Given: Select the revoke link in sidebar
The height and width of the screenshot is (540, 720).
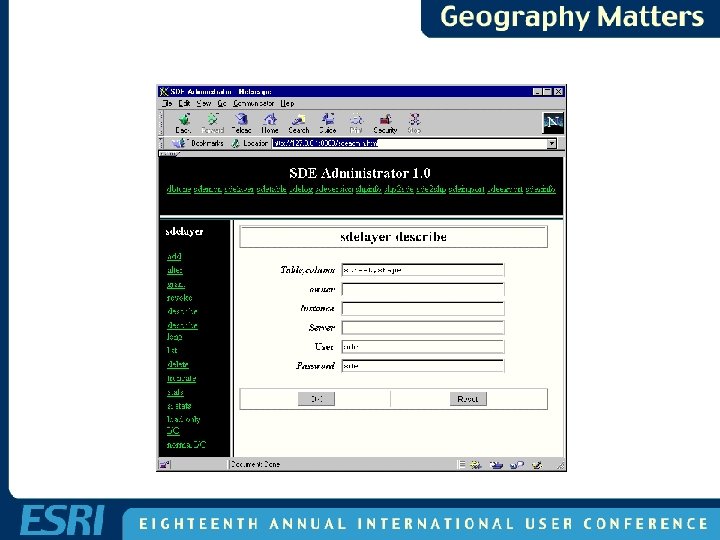Looking at the screenshot, I should coord(180,298).
